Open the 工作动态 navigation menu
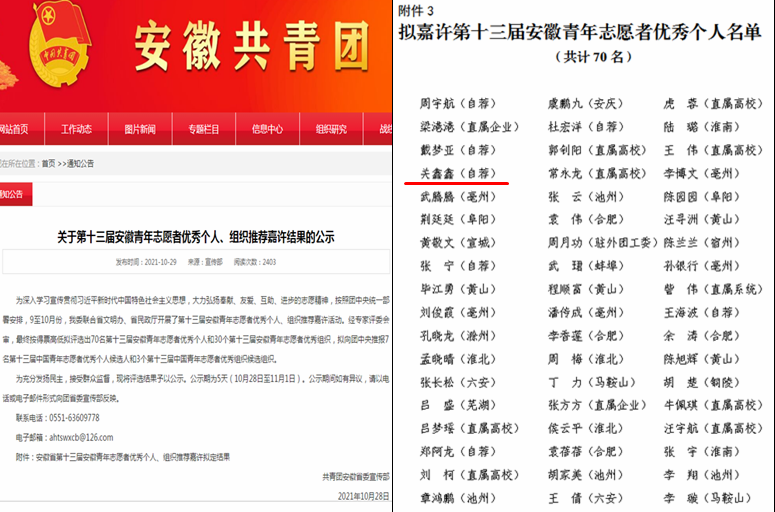The width and height of the screenshot is (775, 512). (76, 129)
